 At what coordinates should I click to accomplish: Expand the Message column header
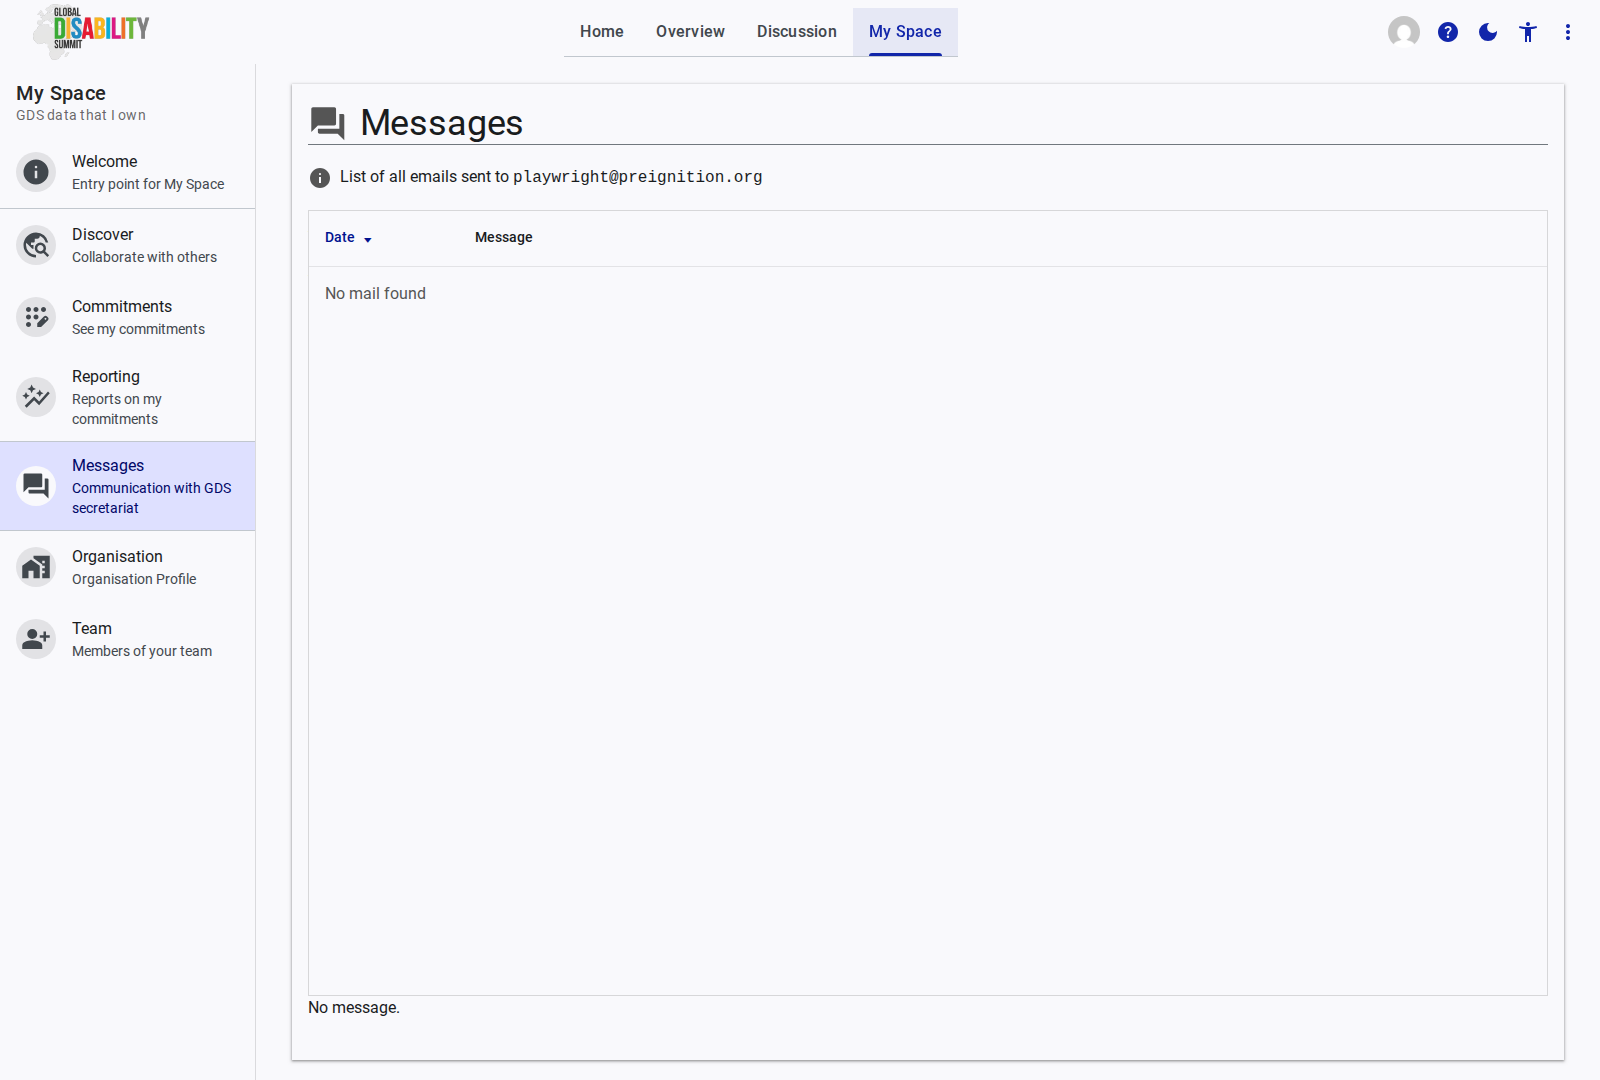[503, 237]
